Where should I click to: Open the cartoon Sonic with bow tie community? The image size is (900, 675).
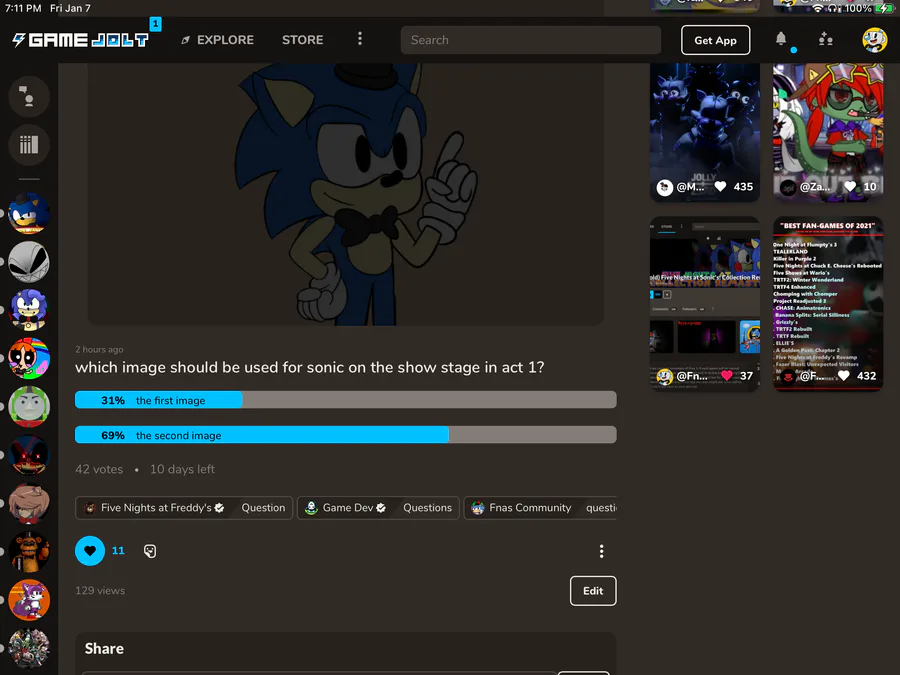tap(29, 310)
